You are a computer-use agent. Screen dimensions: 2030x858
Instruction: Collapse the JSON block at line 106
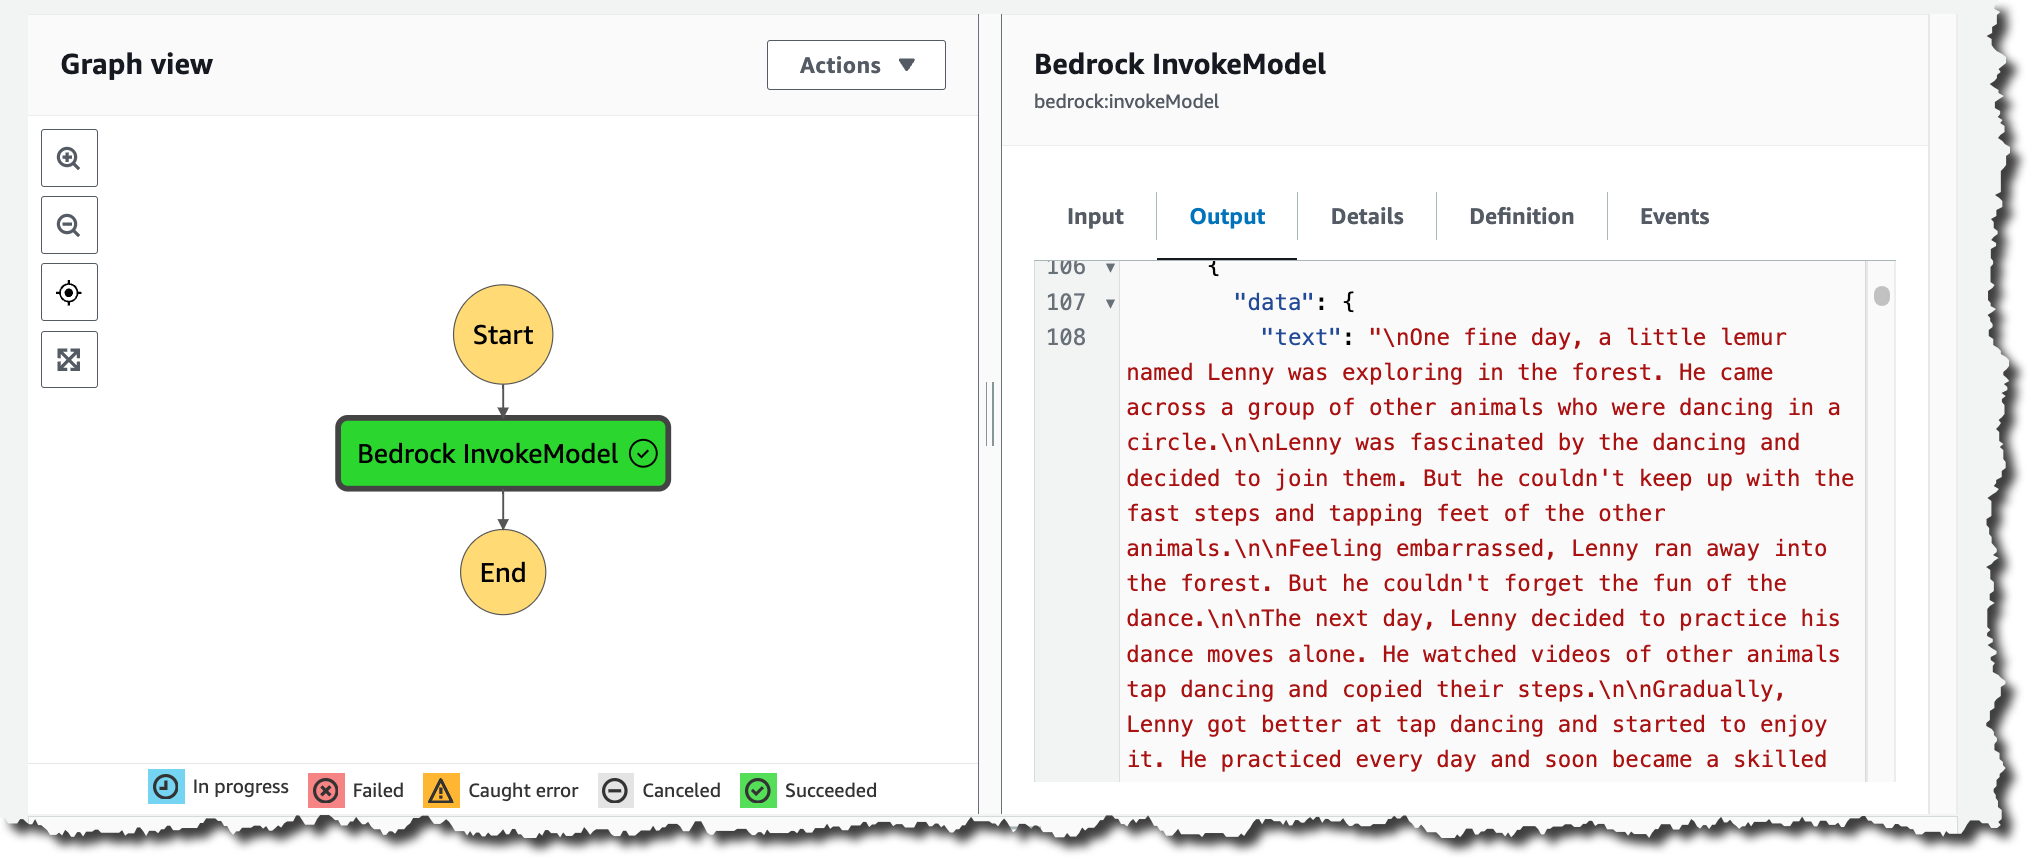pos(1110,268)
